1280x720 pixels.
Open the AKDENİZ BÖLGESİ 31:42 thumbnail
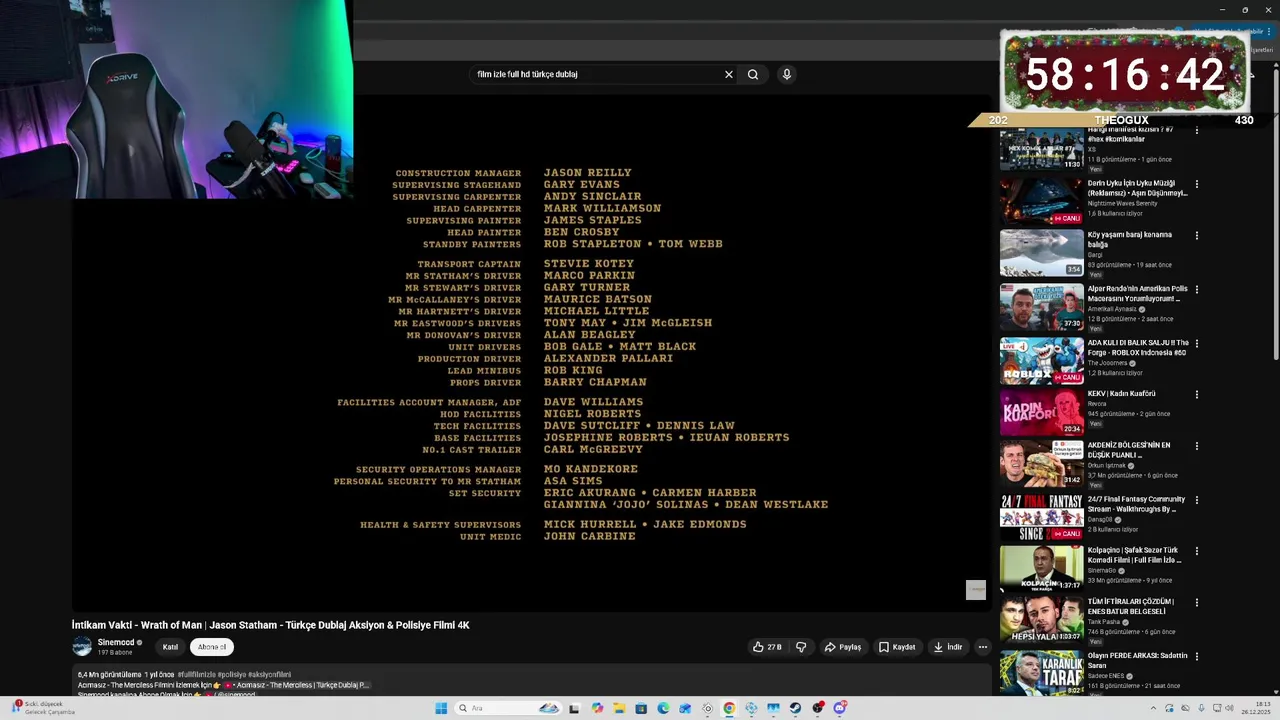point(1041,464)
